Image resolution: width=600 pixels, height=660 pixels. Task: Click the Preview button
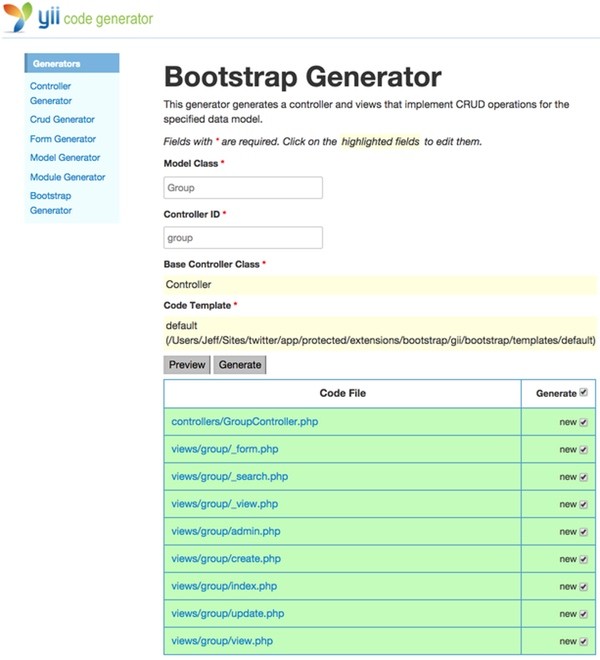187,365
